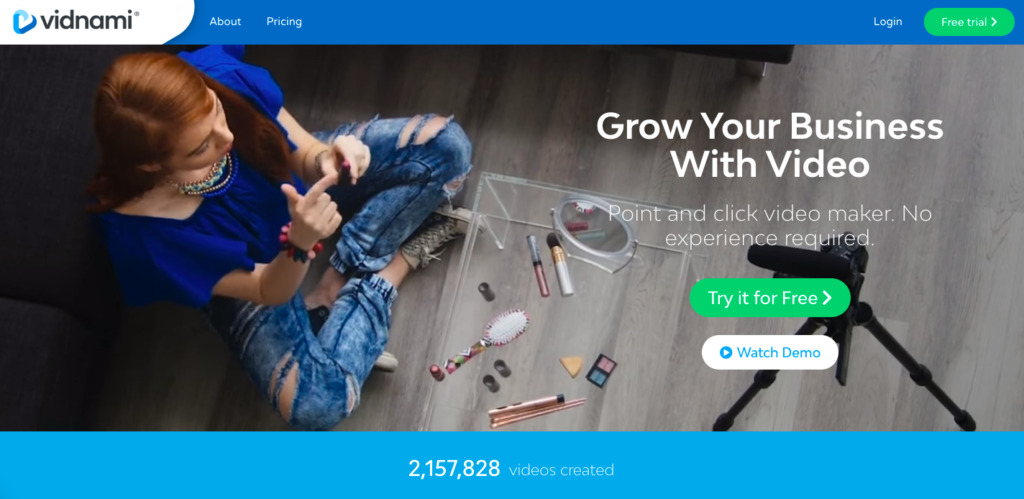The width and height of the screenshot is (1024, 499).
Task: Click the empty area of the blue navigation bar
Action: tap(588, 22)
